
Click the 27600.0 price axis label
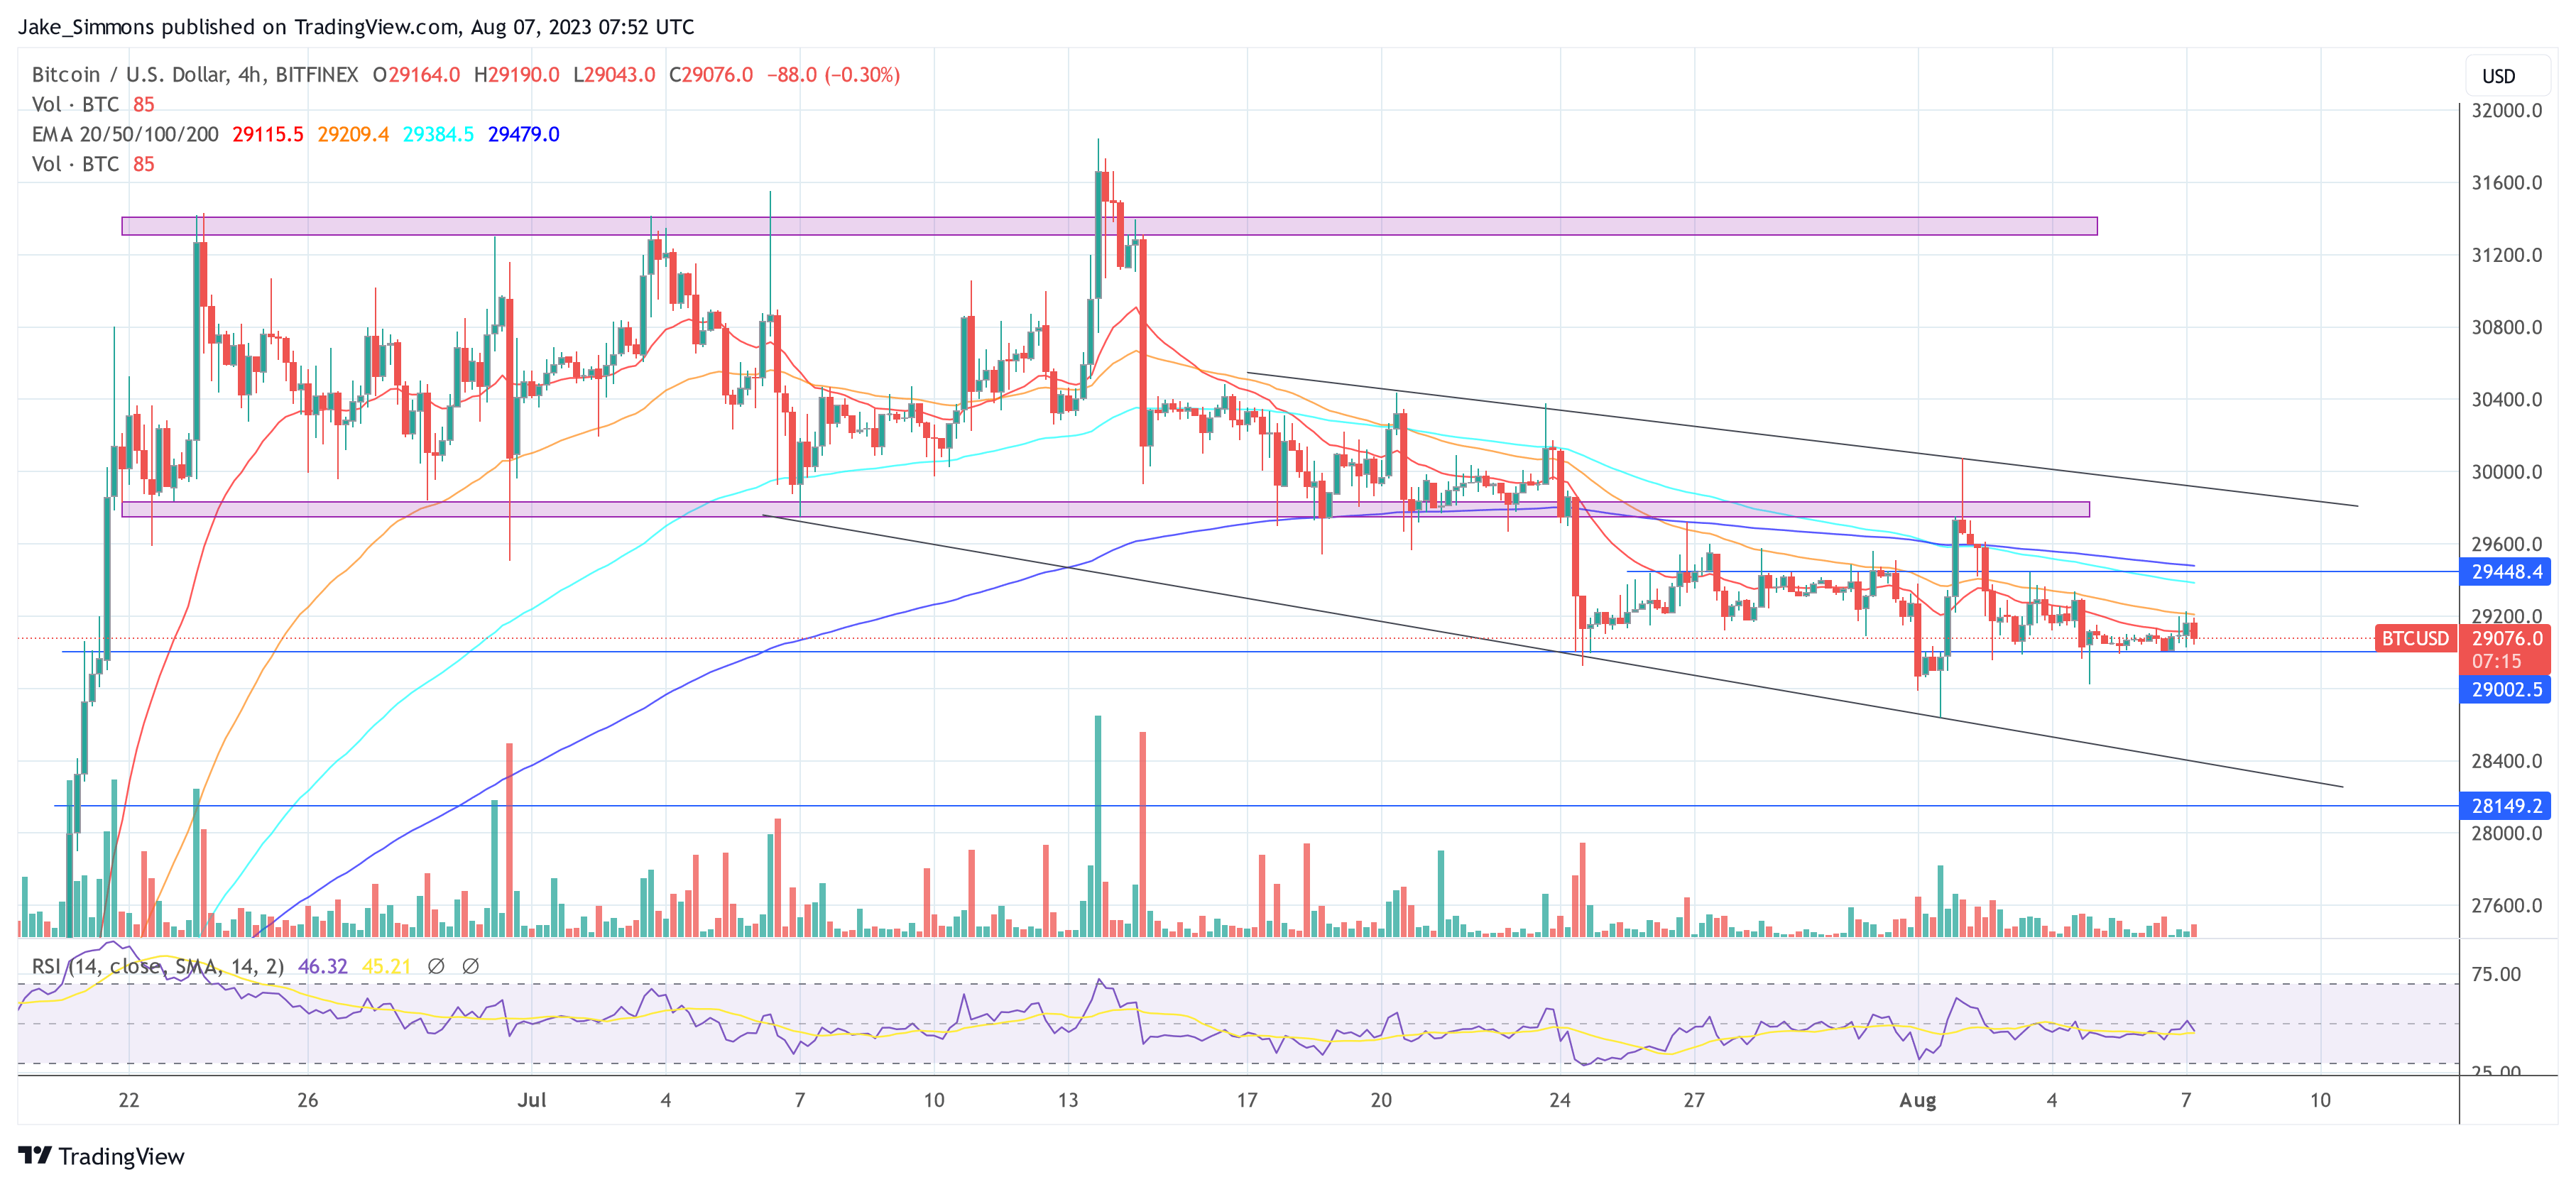coord(2506,905)
